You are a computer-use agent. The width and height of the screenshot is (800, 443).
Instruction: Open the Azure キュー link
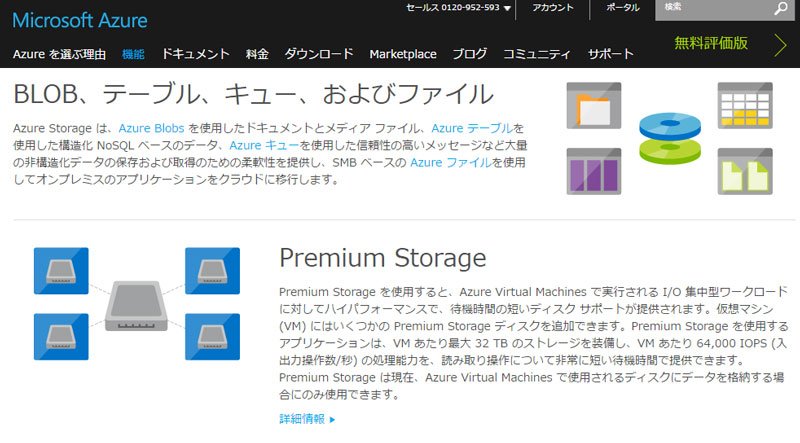coord(264,145)
